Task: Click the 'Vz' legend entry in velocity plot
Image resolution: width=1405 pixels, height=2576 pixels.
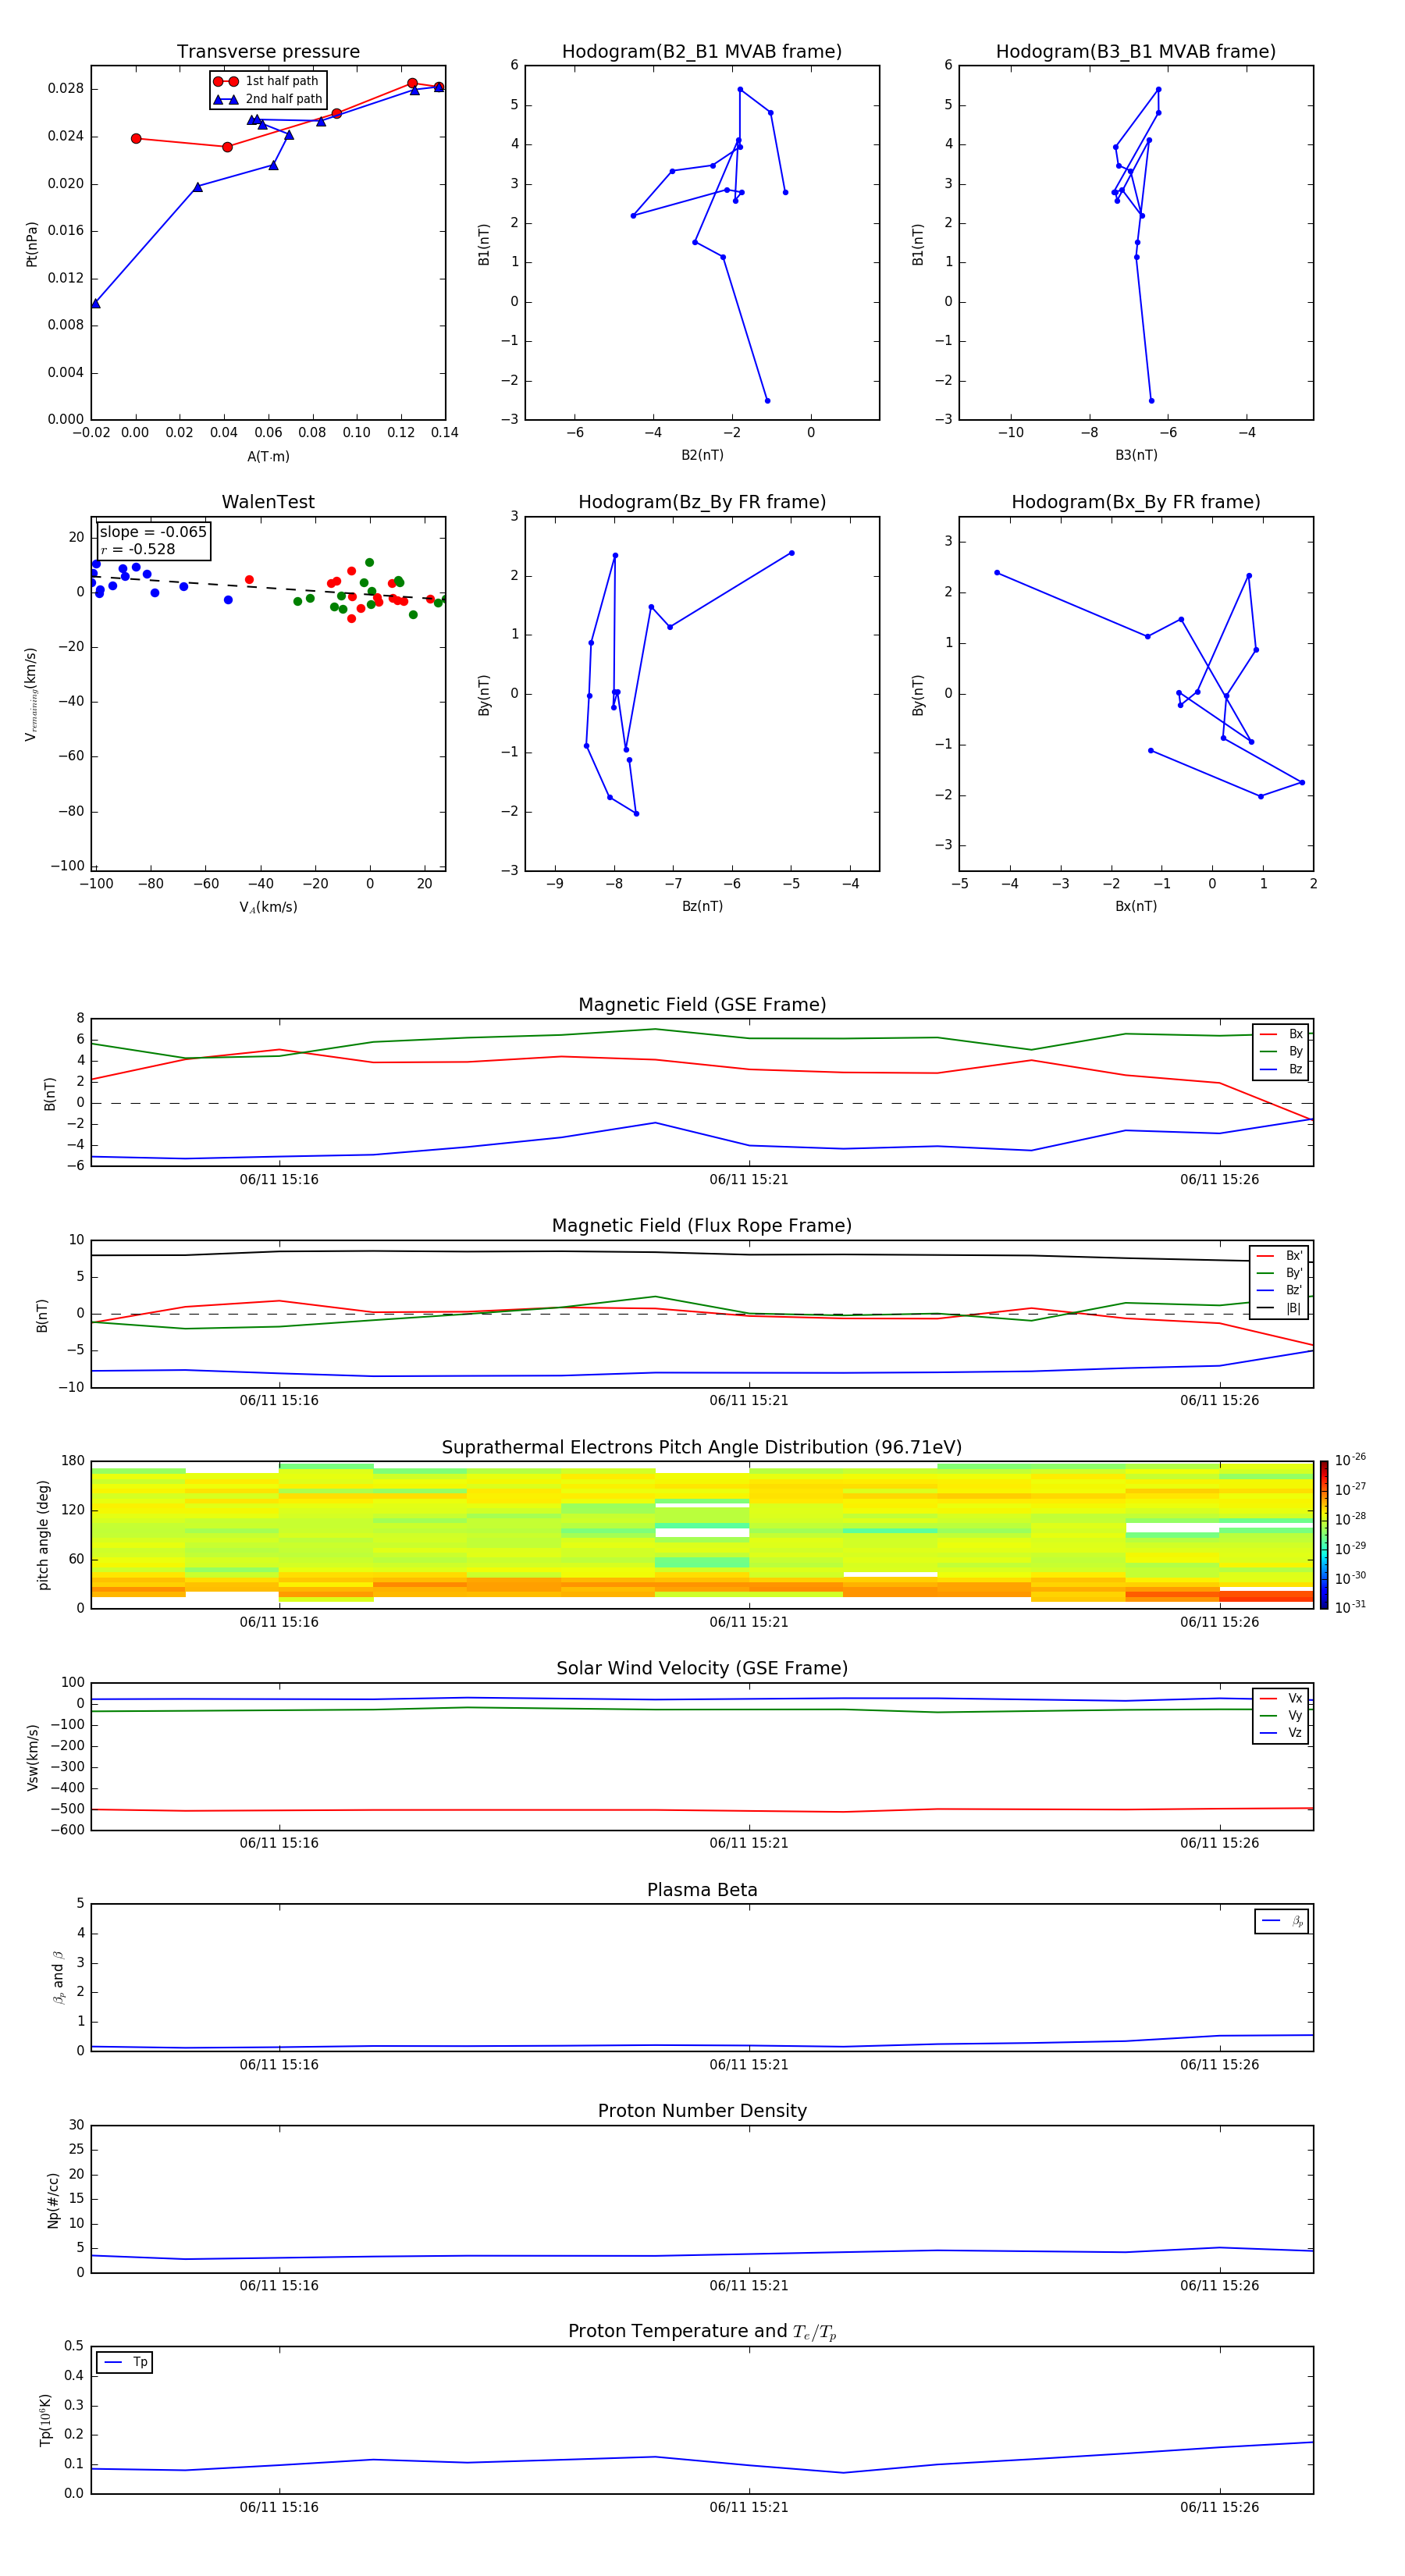Action: pyautogui.click(x=1282, y=1733)
